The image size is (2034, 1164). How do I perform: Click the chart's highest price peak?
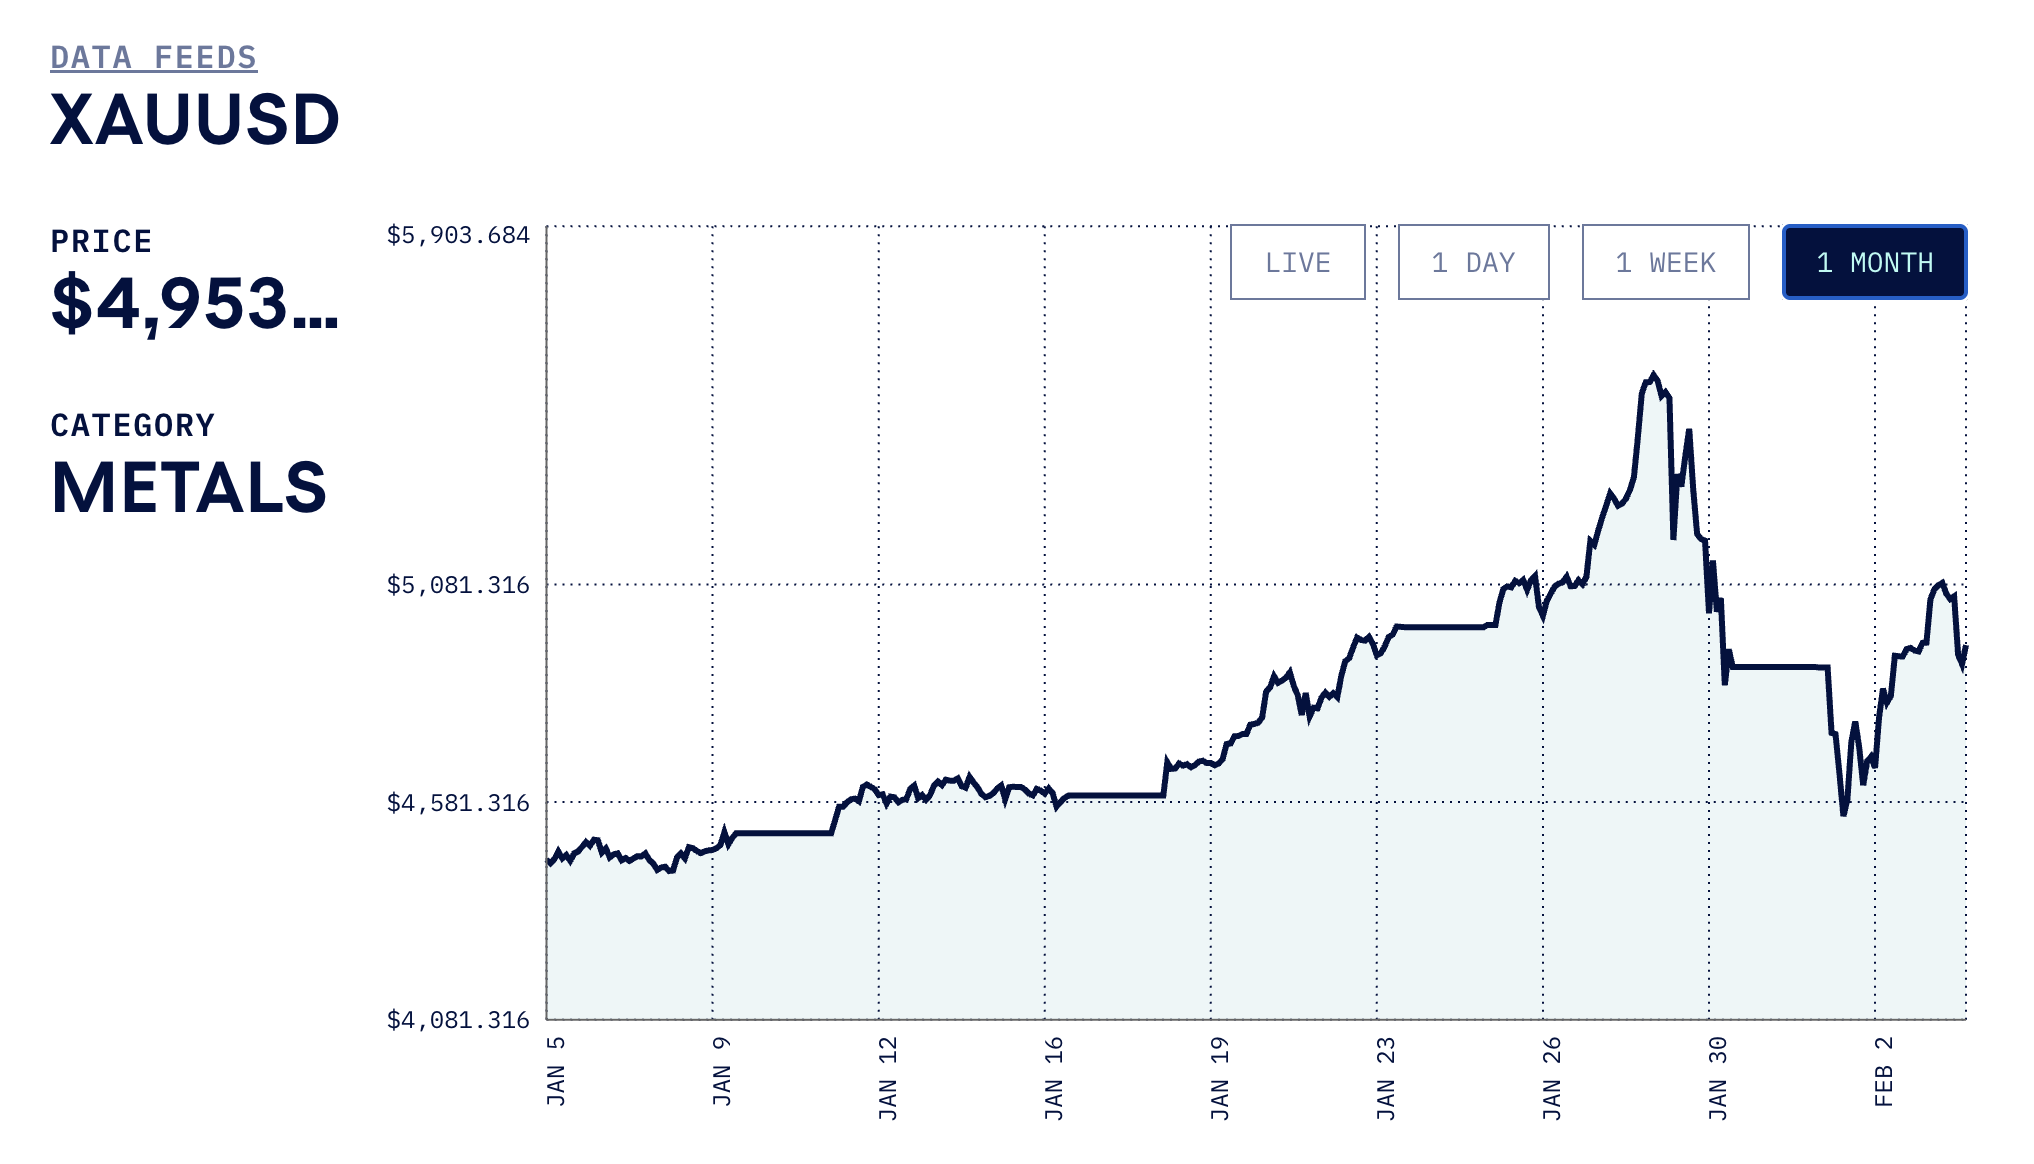[x=1655, y=375]
